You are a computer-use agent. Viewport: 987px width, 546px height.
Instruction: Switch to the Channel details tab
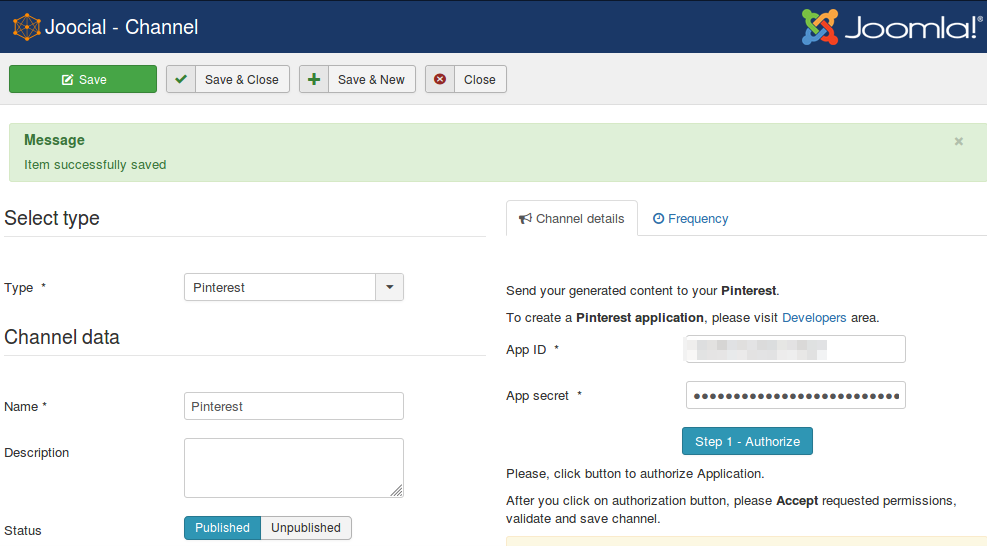pos(572,219)
